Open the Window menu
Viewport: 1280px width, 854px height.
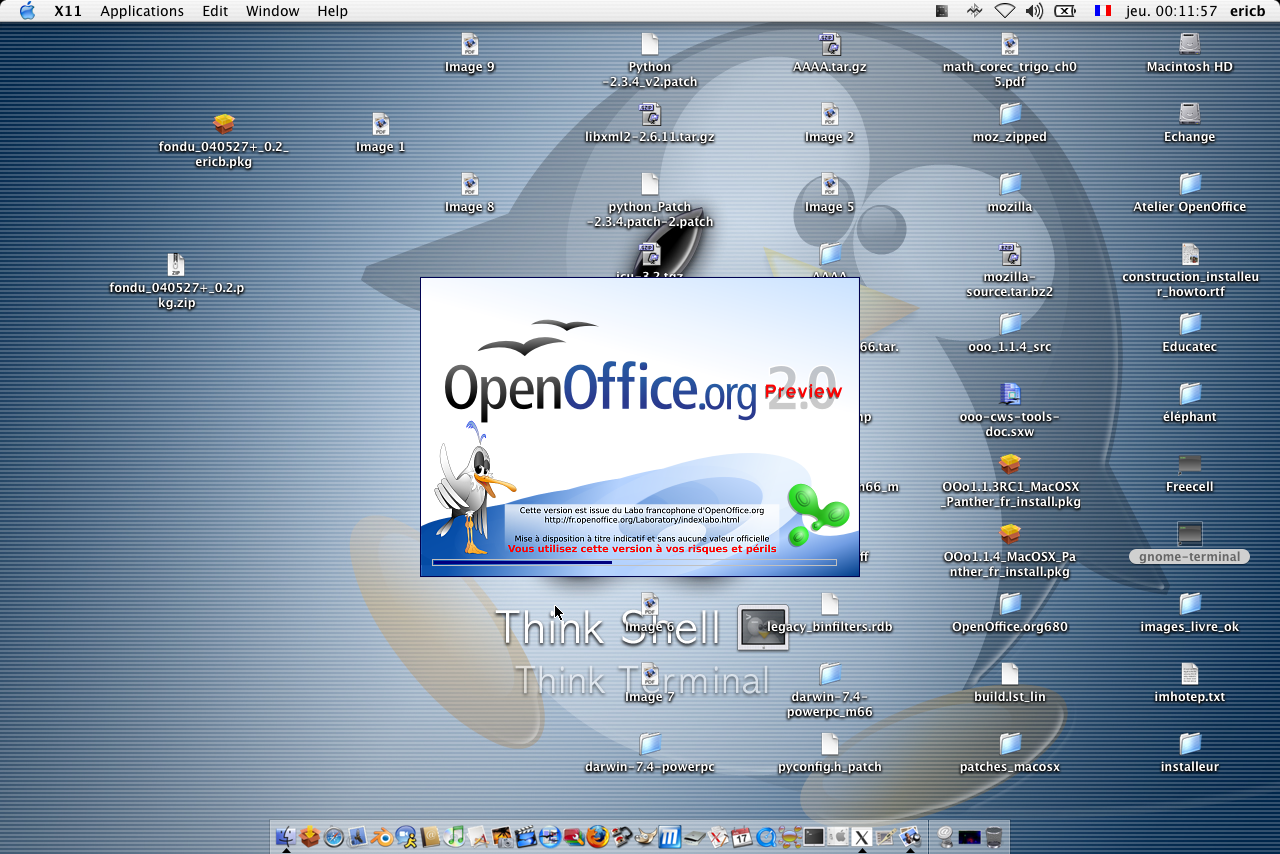coord(272,11)
